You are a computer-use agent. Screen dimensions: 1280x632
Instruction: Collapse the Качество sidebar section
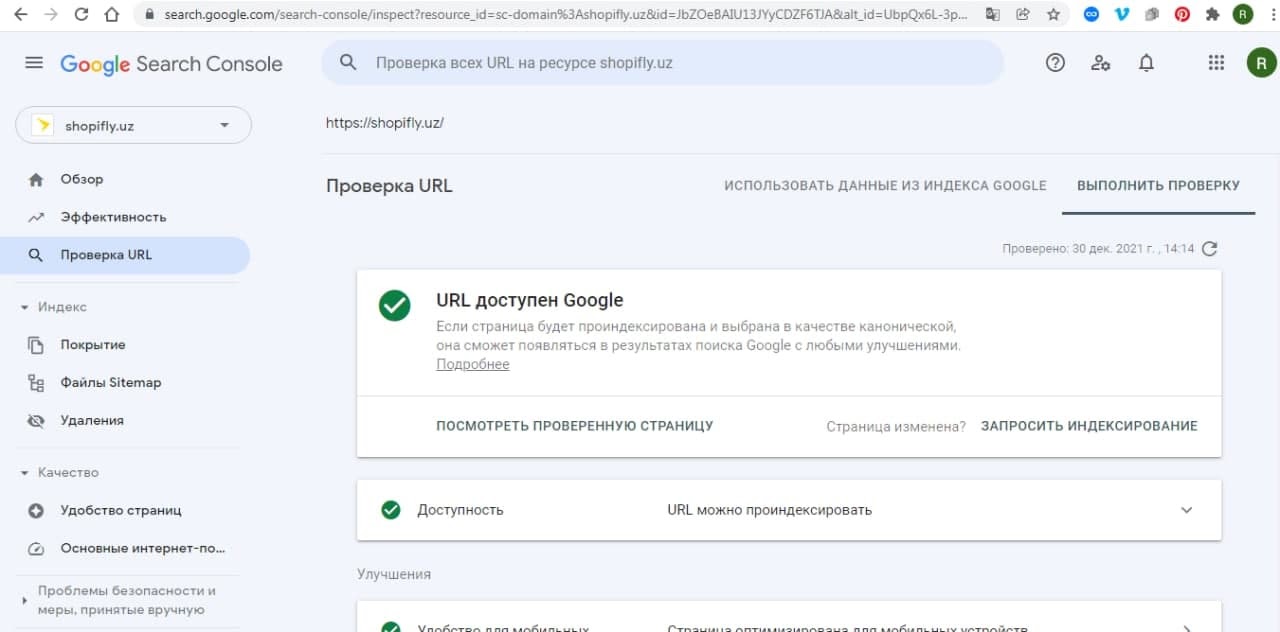pos(25,472)
